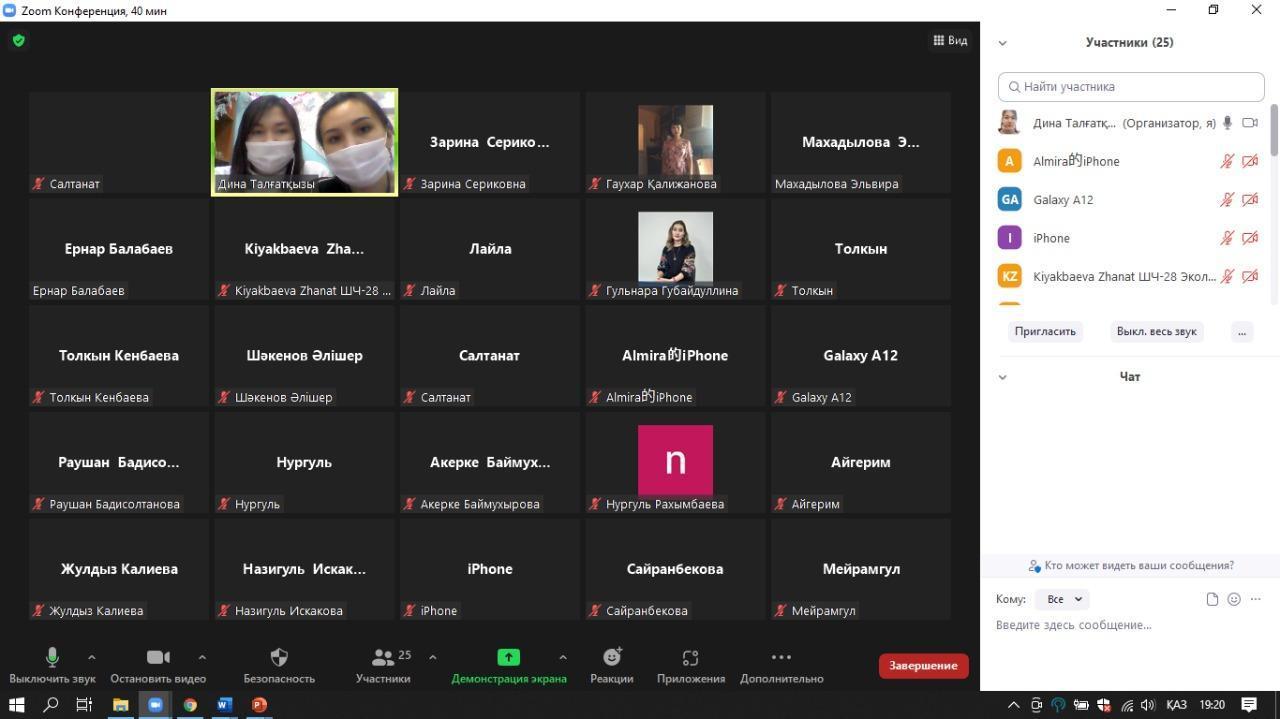1280x719 pixels.
Task: Click the Security shield icon
Action: tap(279, 657)
